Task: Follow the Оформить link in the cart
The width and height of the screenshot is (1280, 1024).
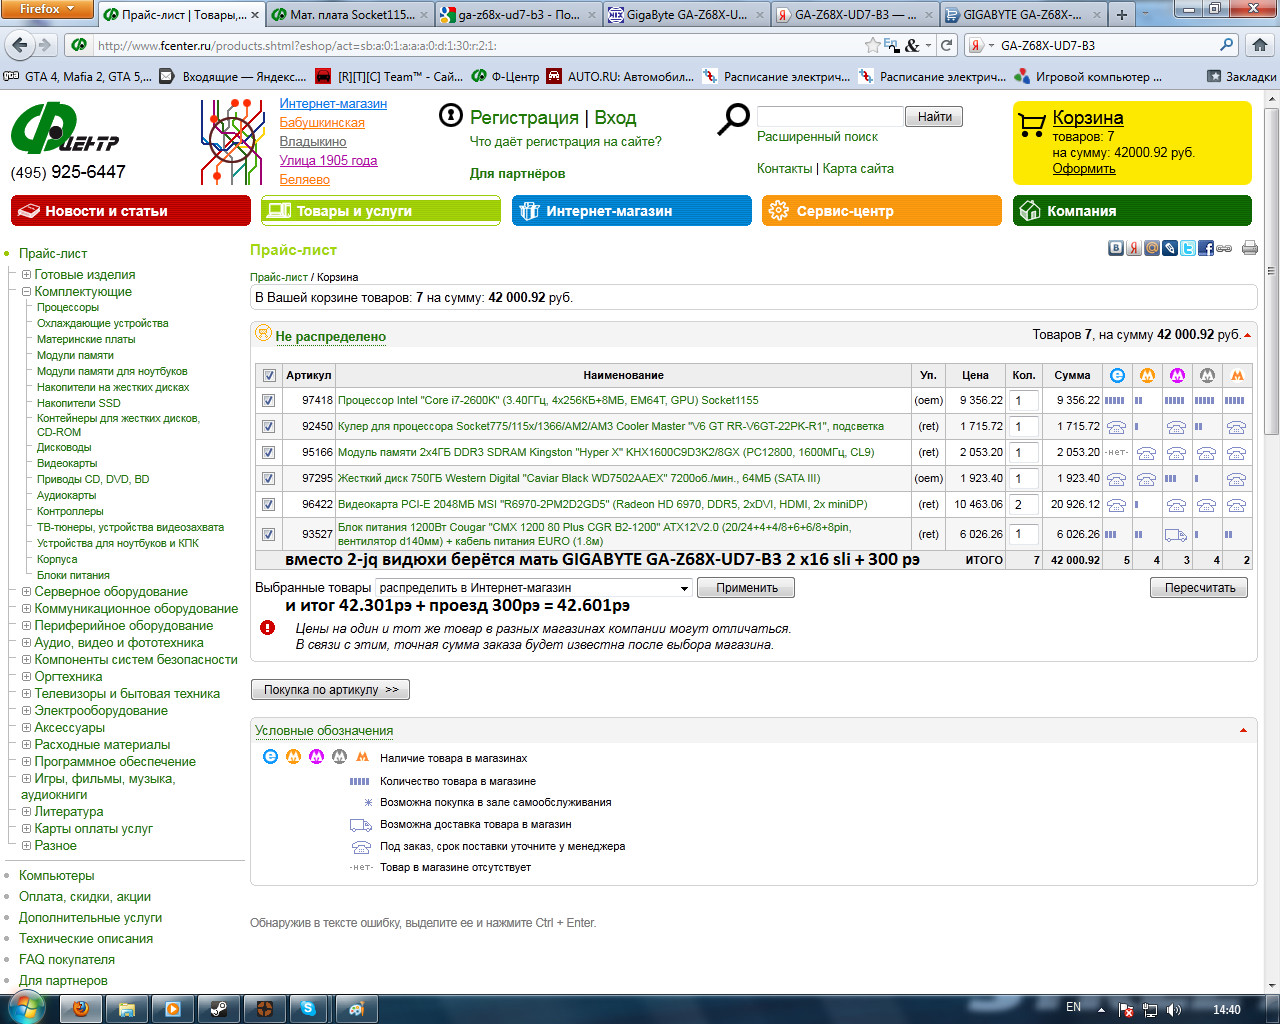Action: (x=1084, y=169)
